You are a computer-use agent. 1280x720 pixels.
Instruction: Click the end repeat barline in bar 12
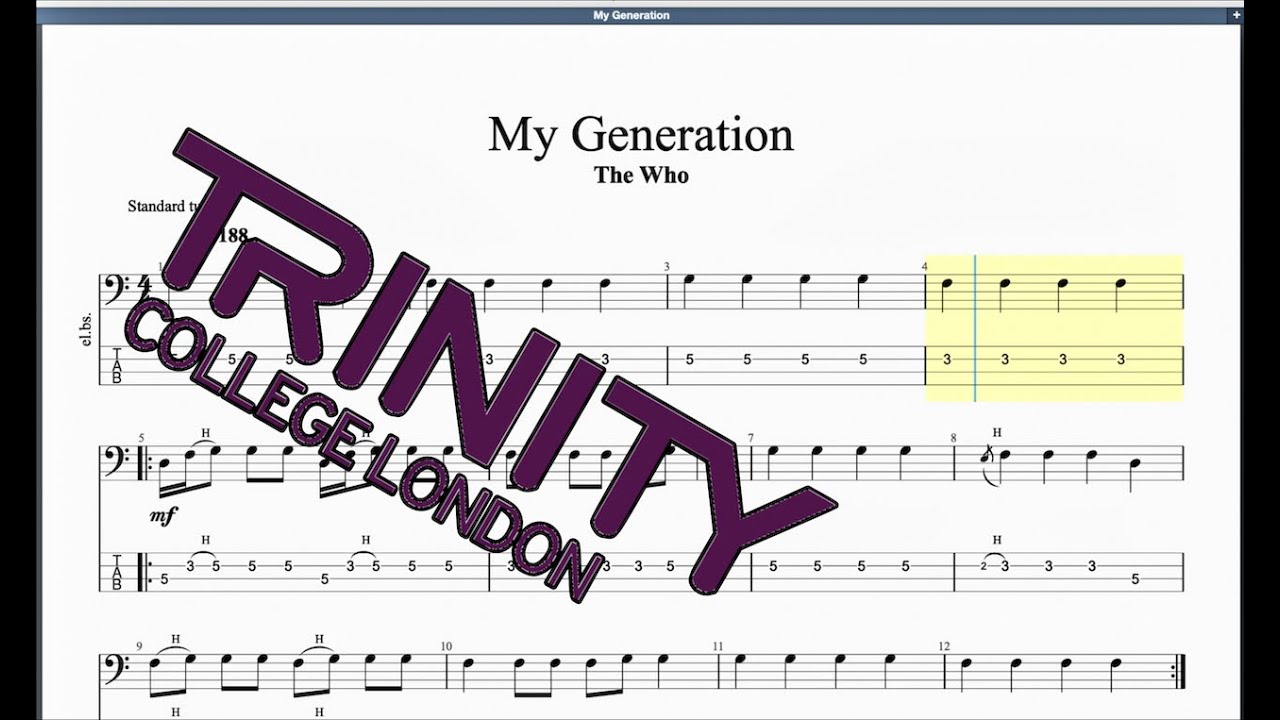(x=1178, y=671)
